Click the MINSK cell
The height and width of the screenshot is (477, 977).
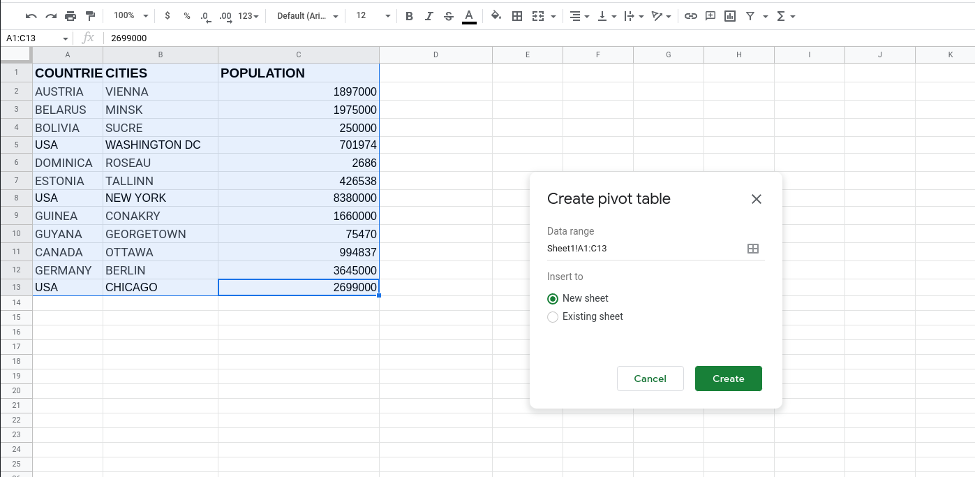(x=160, y=110)
